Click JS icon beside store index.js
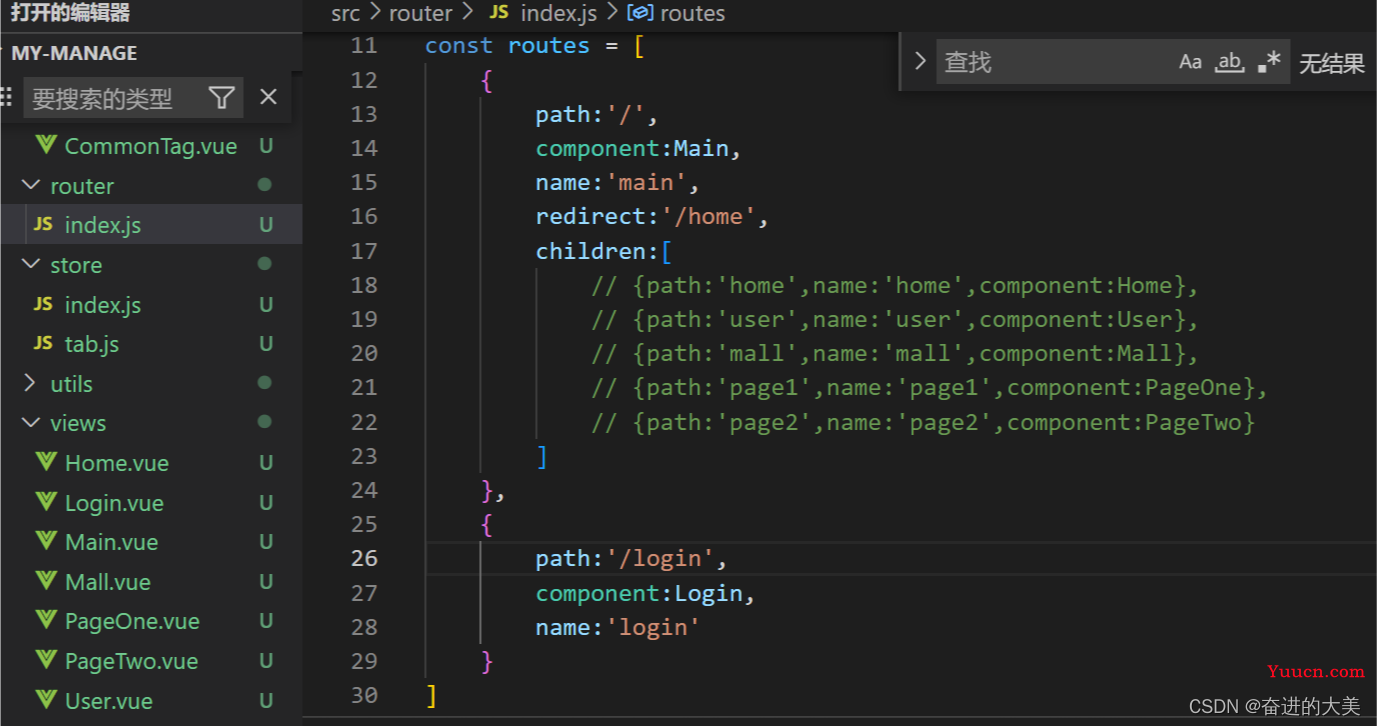 pos(43,304)
